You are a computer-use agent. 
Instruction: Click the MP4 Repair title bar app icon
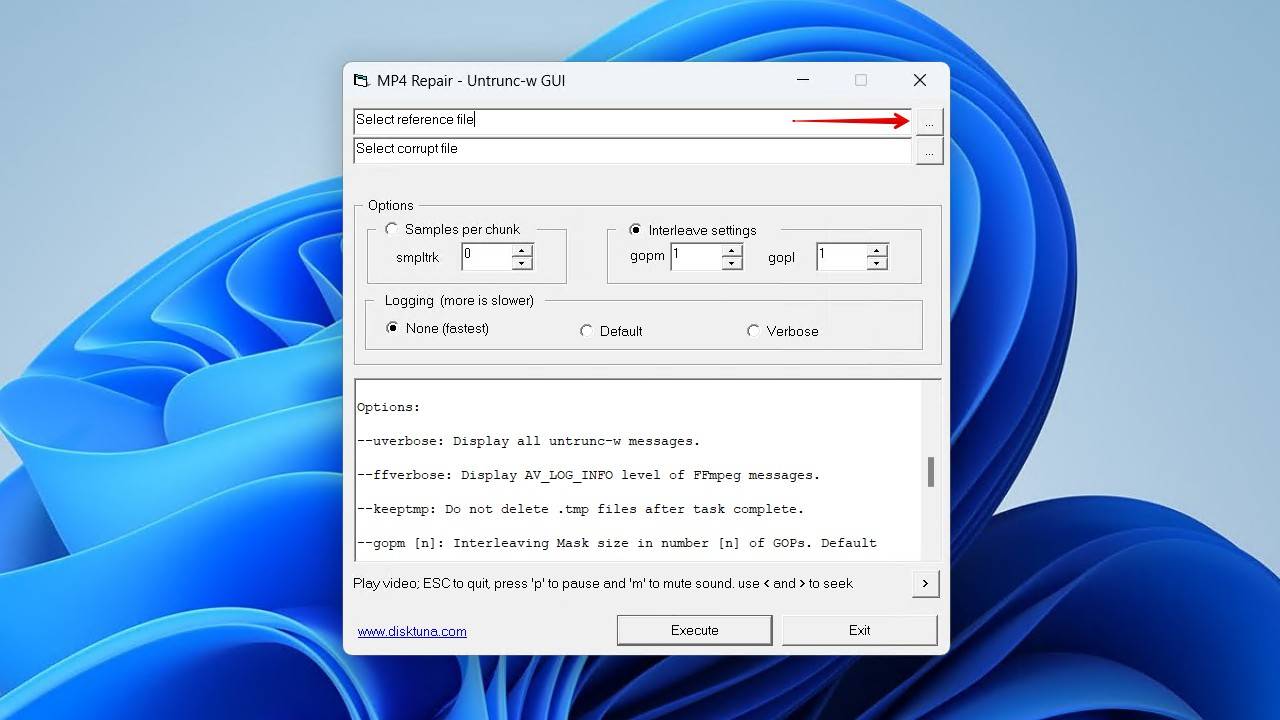coord(361,80)
